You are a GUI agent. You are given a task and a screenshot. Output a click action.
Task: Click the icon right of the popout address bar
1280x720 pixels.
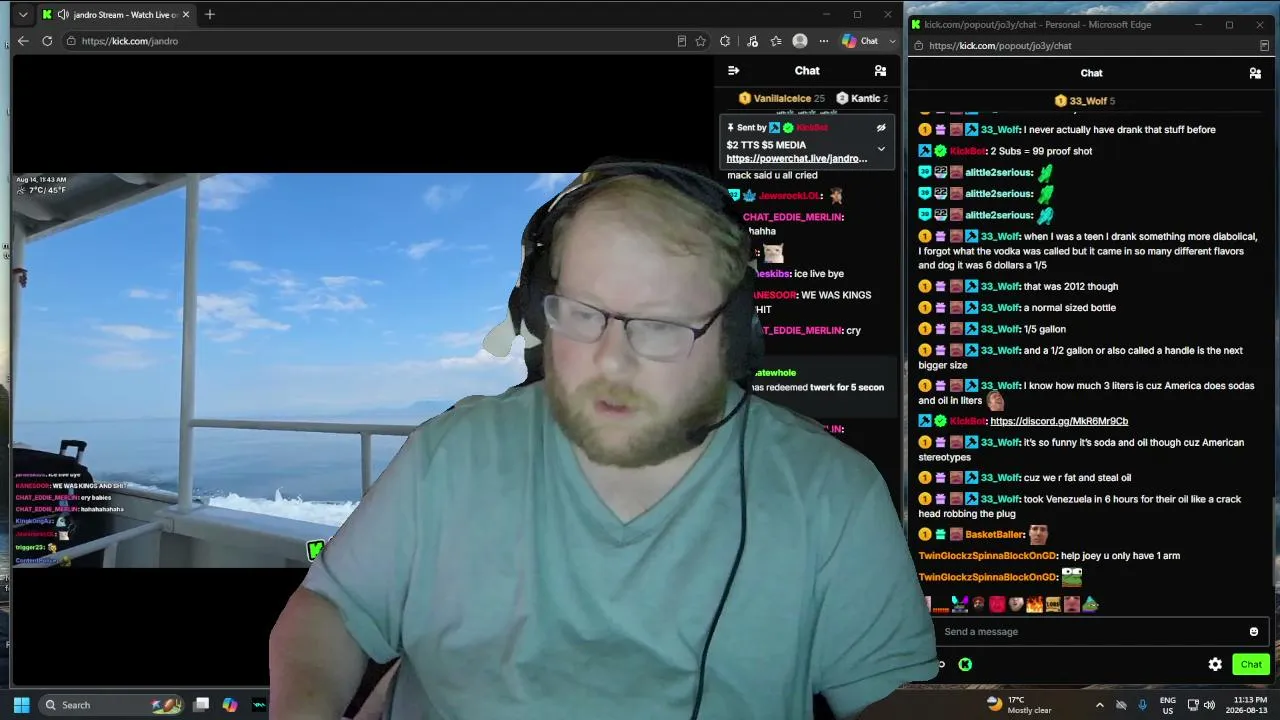(1265, 46)
